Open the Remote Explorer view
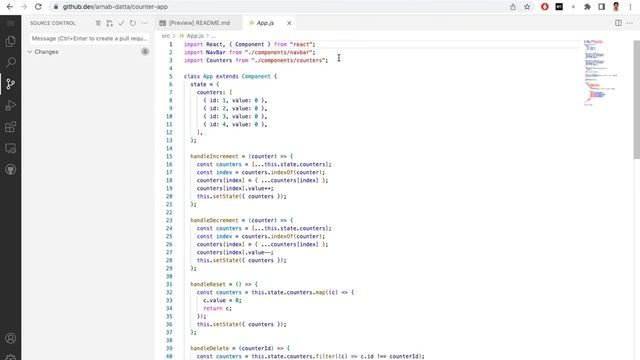Image resolution: width=640 pixels, height=360 pixels. pyautogui.click(x=11, y=148)
